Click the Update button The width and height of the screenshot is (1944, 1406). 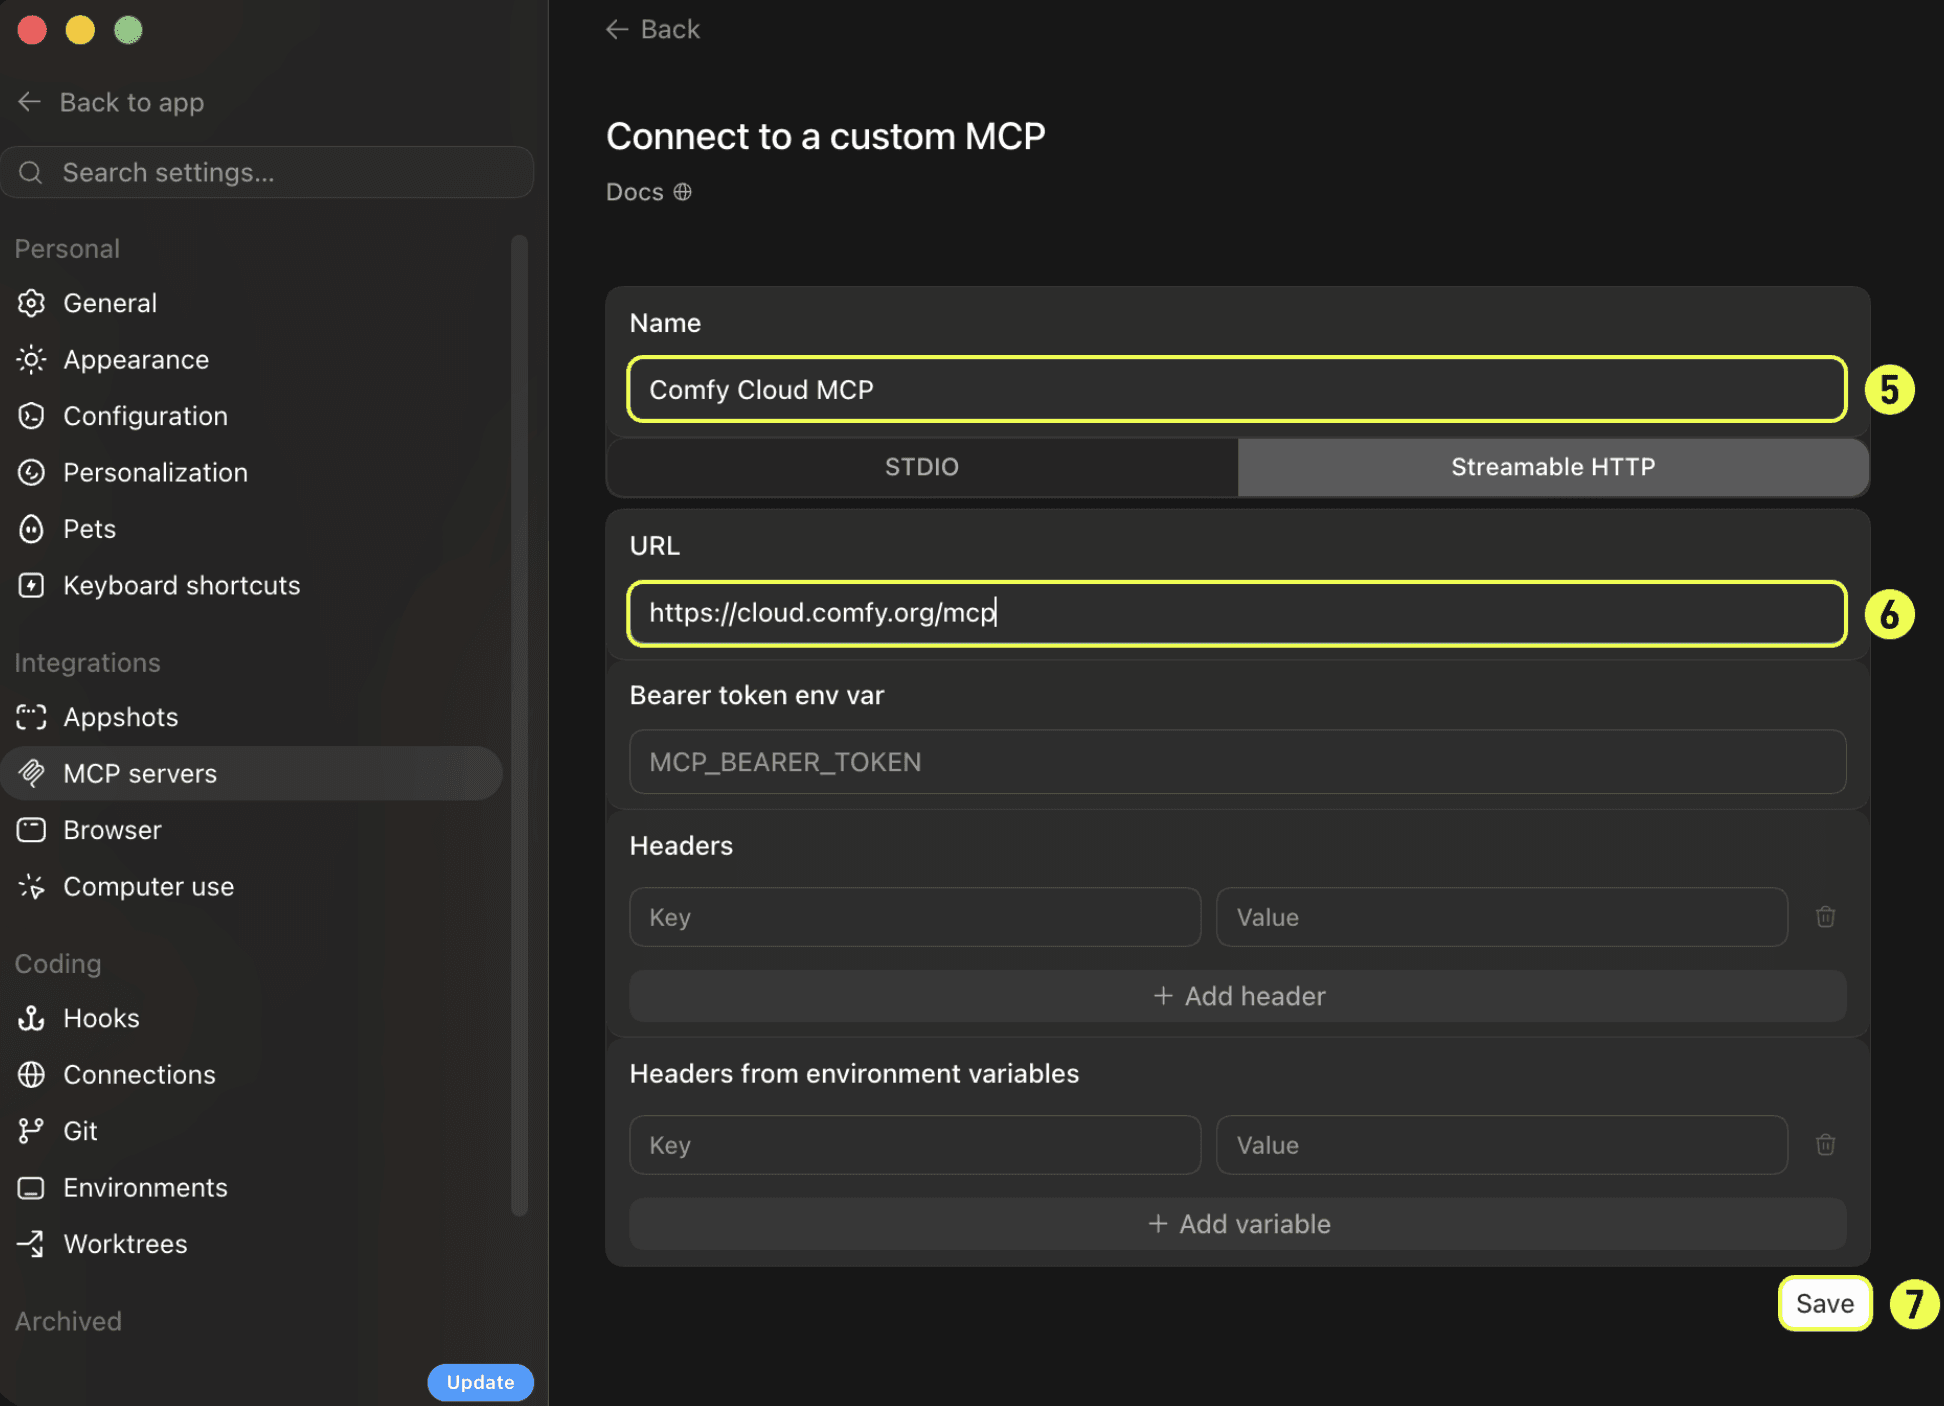pos(481,1382)
